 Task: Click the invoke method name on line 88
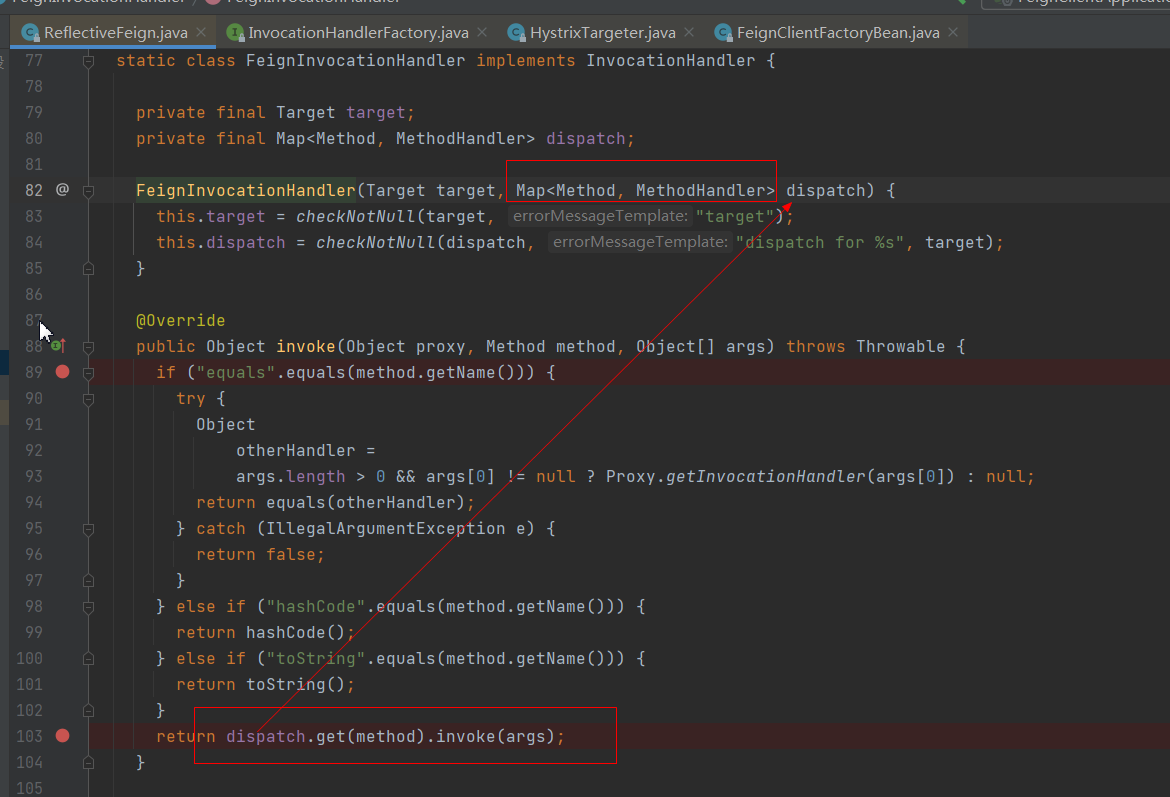click(306, 347)
